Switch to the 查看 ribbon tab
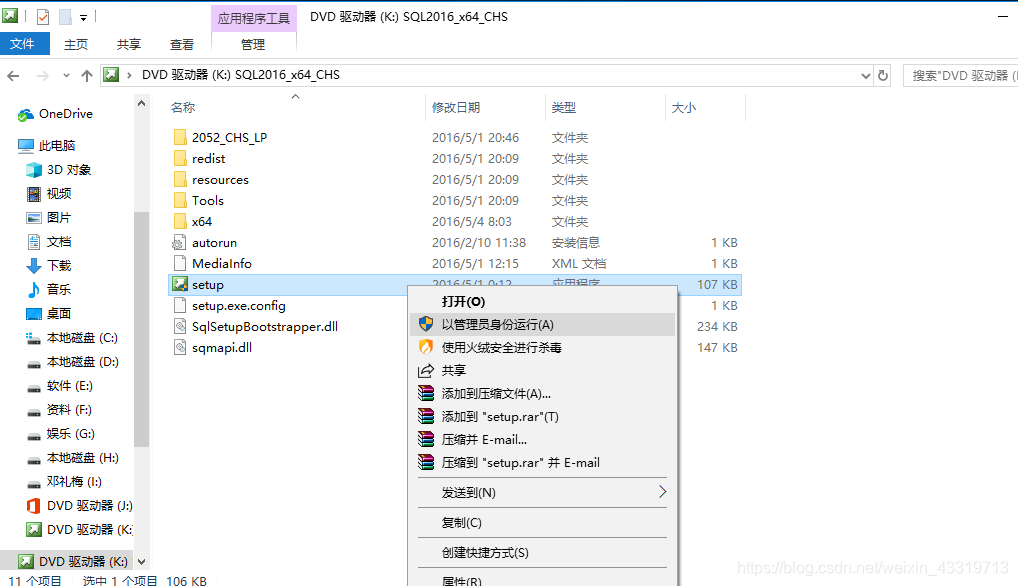Screen dimensions: 1018x586 182,44
